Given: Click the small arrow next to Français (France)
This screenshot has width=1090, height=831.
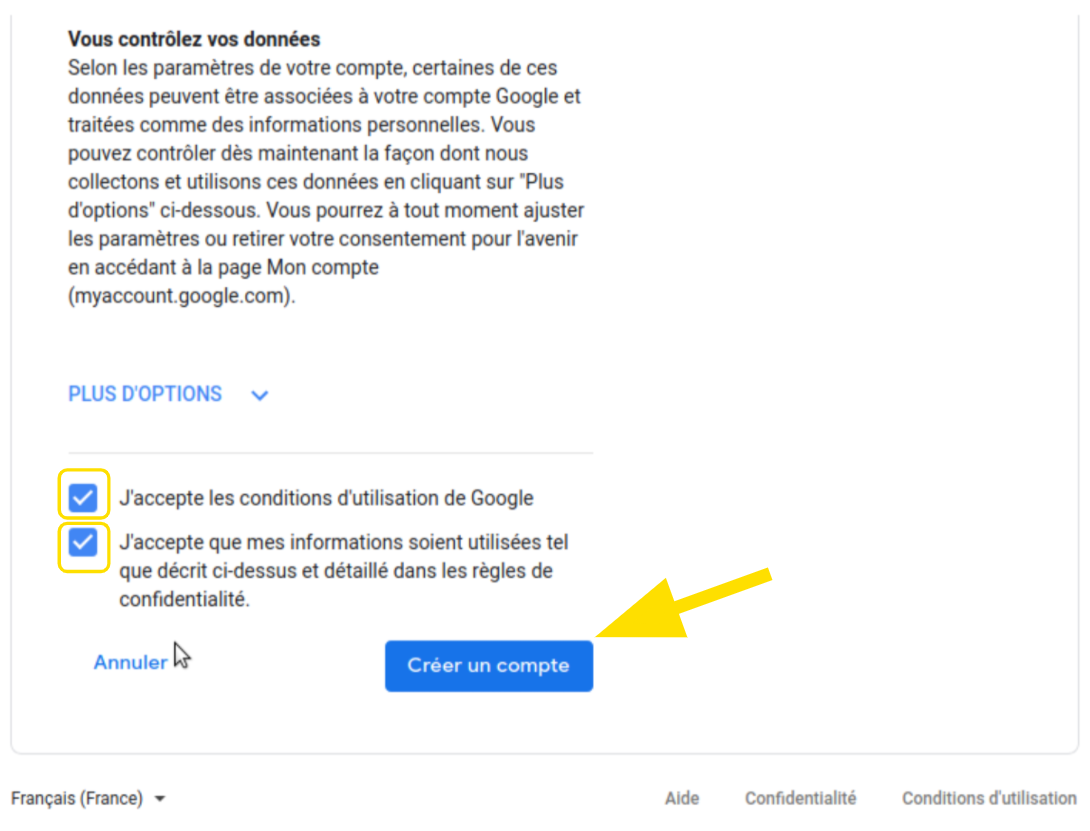Looking at the screenshot, I should coord(160,799).
